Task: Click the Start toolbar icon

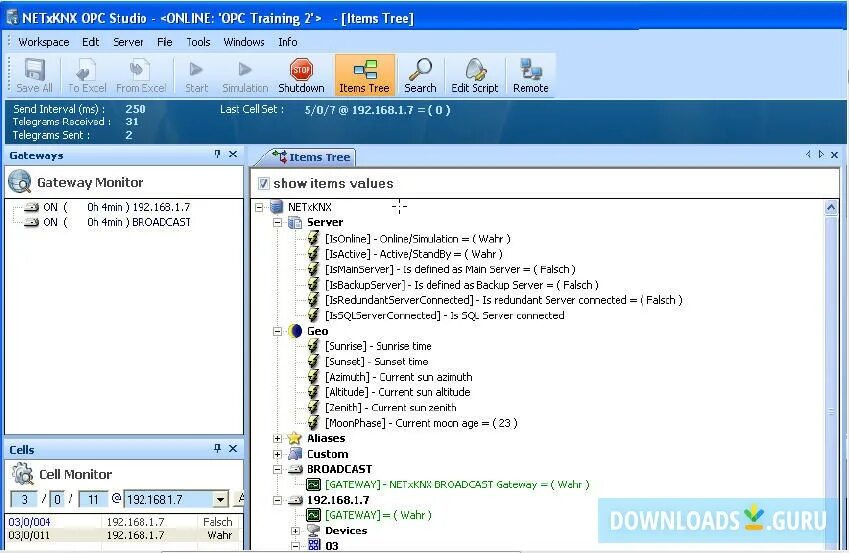Action: click(x=196, y=75)
